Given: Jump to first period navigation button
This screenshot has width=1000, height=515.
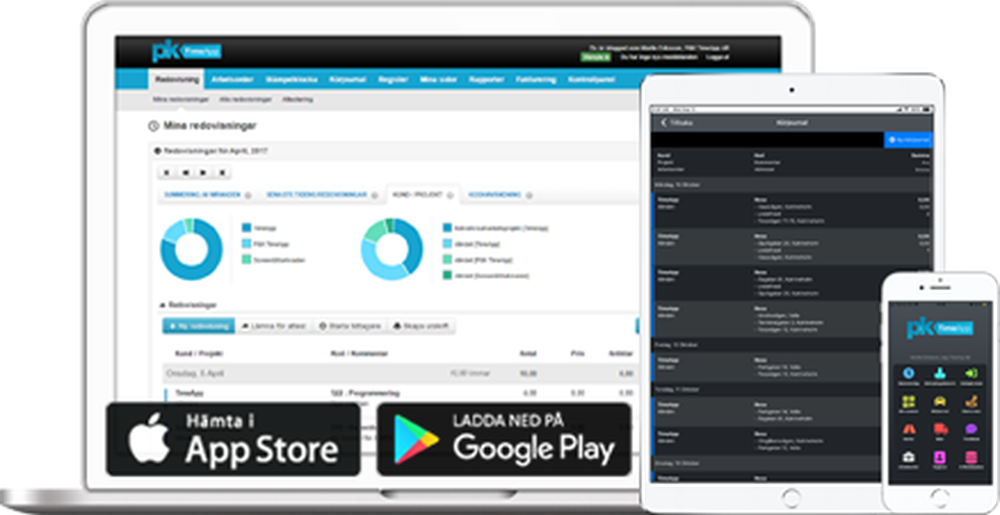Looking at the screenshot, I should pos(167,172).
